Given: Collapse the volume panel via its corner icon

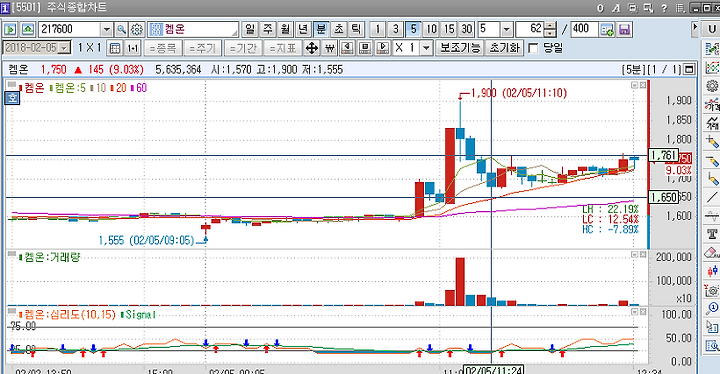Looking at the screenshot, I should [x=634, y=255].
